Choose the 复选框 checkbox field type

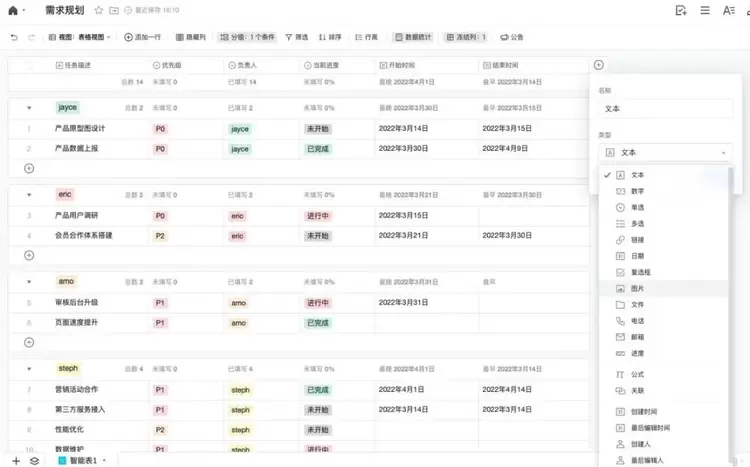(664, 272)
